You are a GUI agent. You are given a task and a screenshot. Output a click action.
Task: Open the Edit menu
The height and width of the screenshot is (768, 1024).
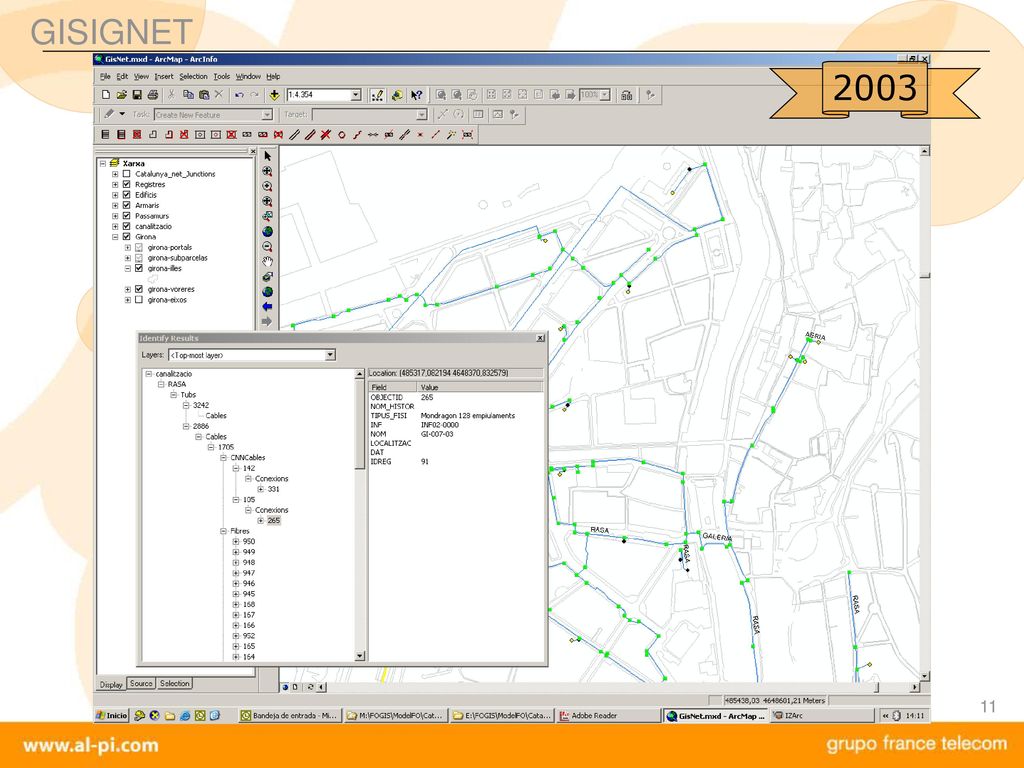[x=122, y=76]
